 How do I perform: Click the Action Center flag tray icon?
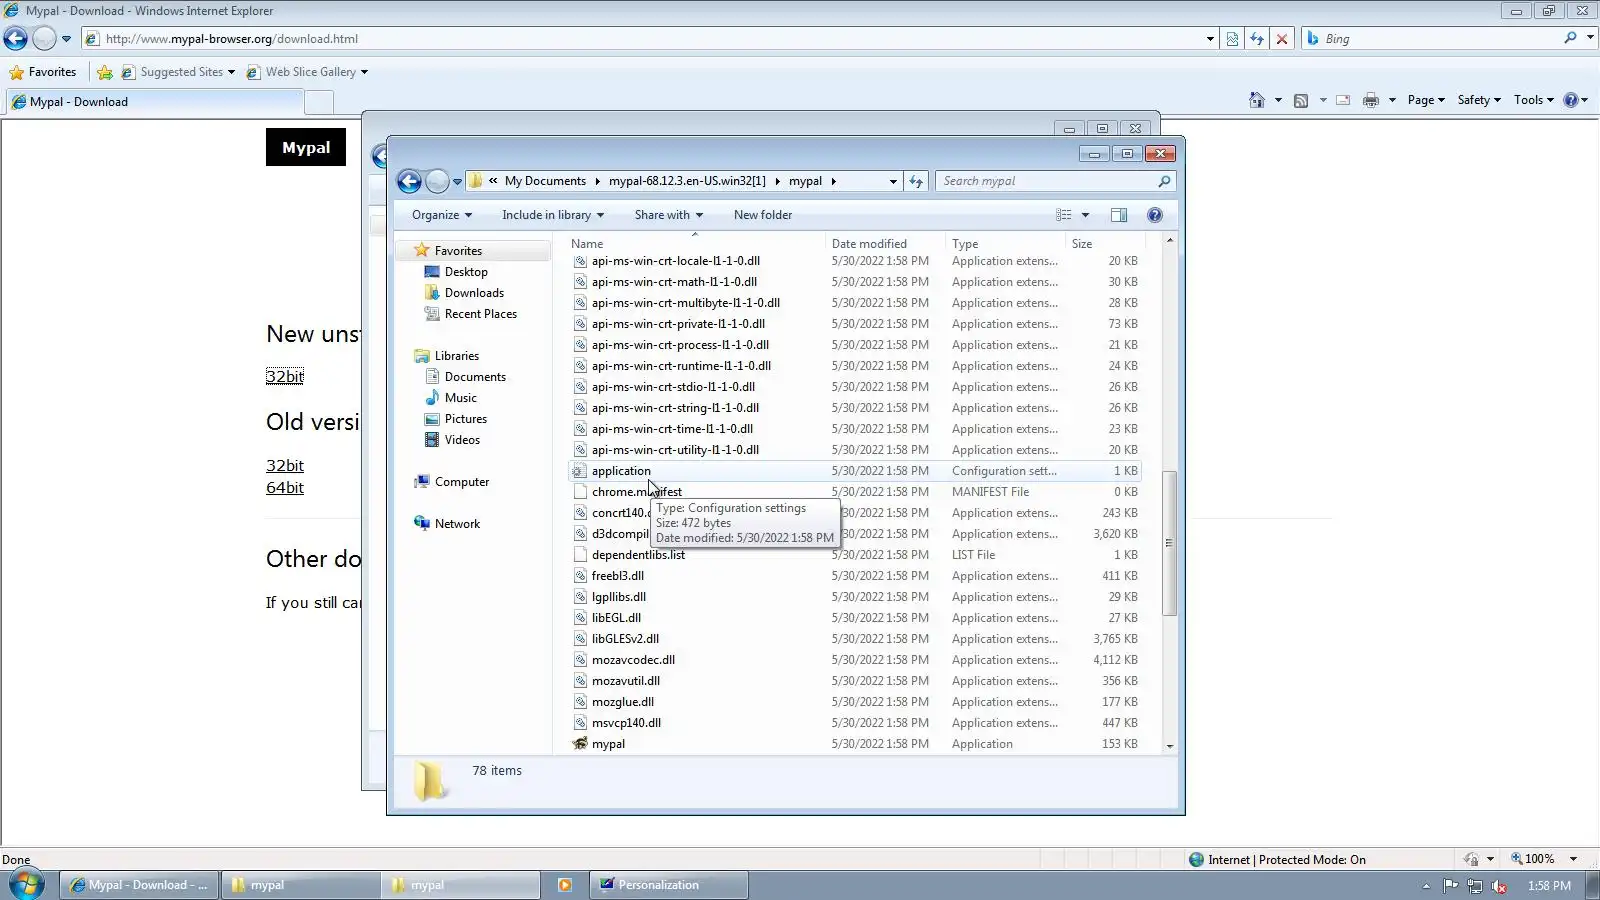point(1451,886)
